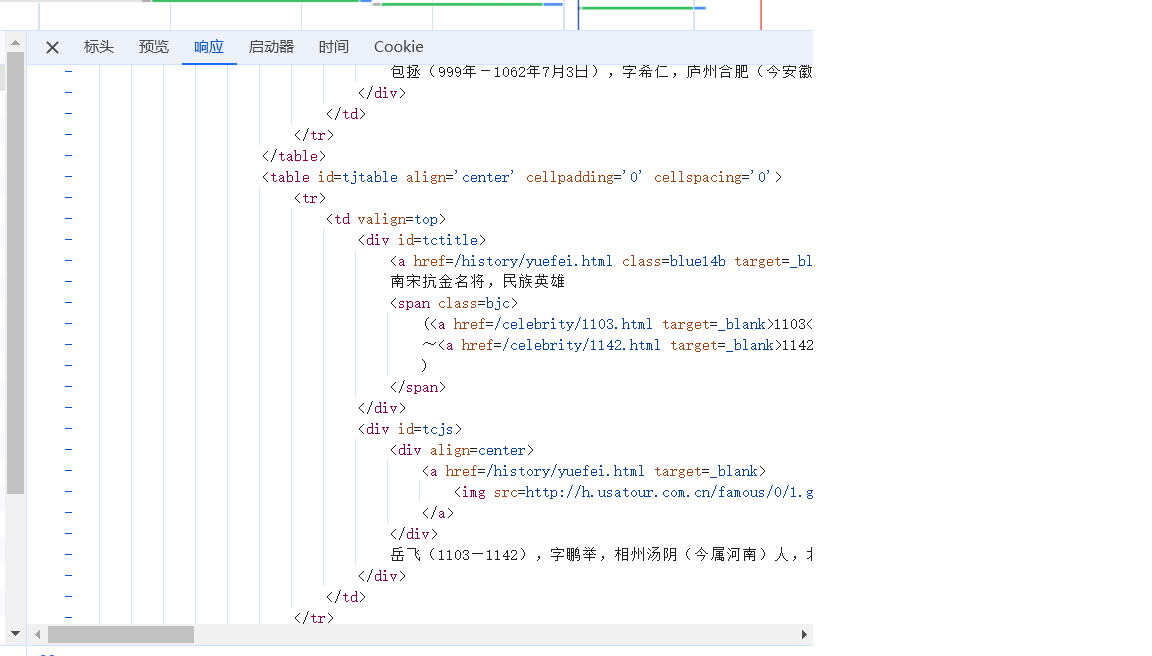Click the left pane's scroll-down arrow

click(x=14, y=633)
